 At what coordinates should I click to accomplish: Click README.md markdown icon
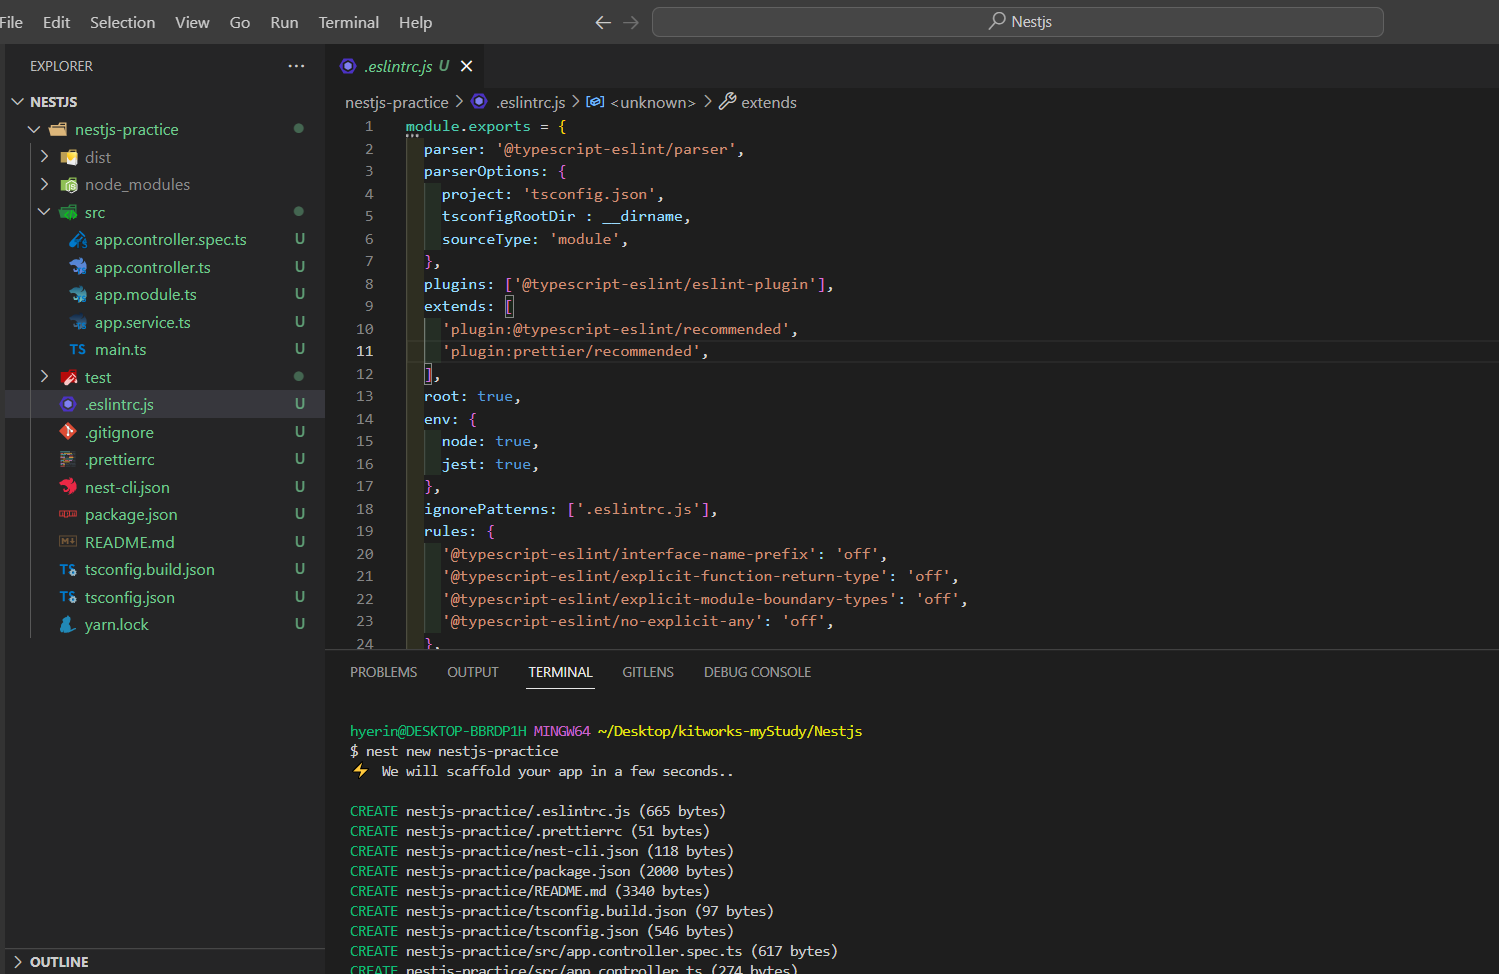pyautogui.click(x=68, y=542)
